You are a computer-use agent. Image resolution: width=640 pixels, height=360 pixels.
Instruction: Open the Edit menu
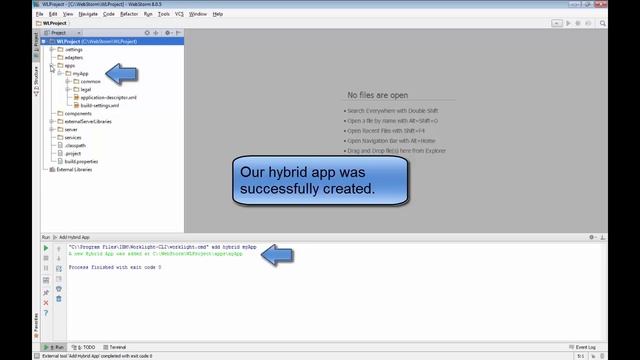[53, 14]
